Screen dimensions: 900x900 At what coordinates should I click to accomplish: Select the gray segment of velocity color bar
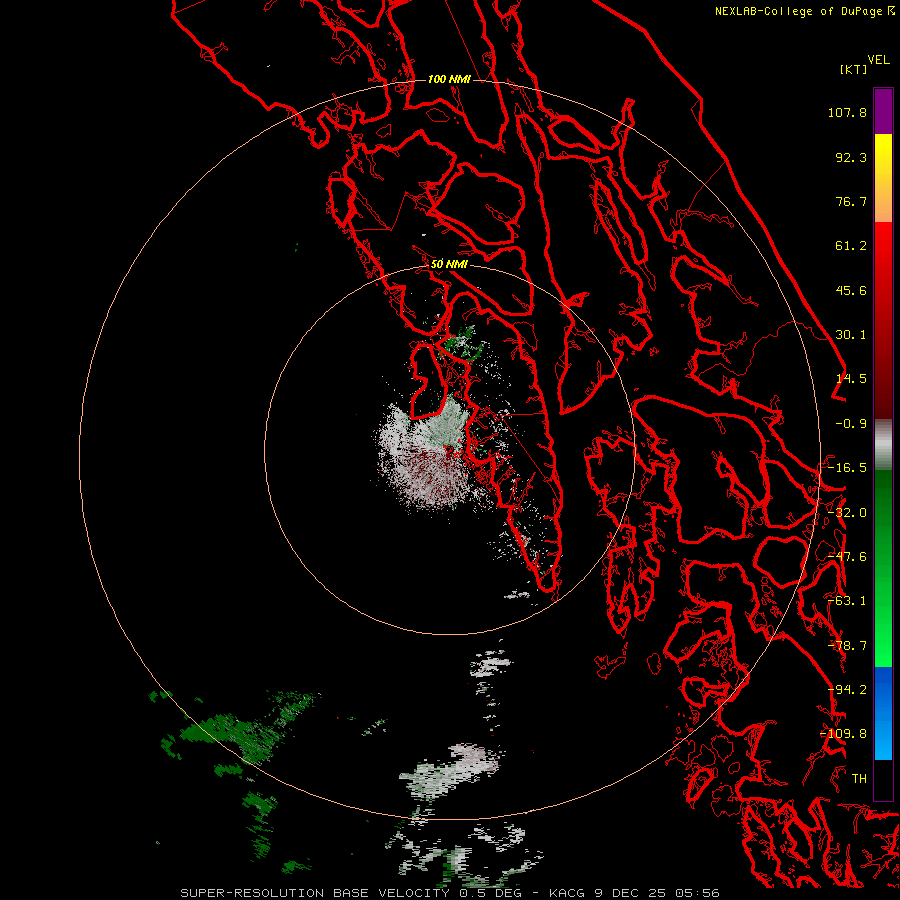(883, 445)
